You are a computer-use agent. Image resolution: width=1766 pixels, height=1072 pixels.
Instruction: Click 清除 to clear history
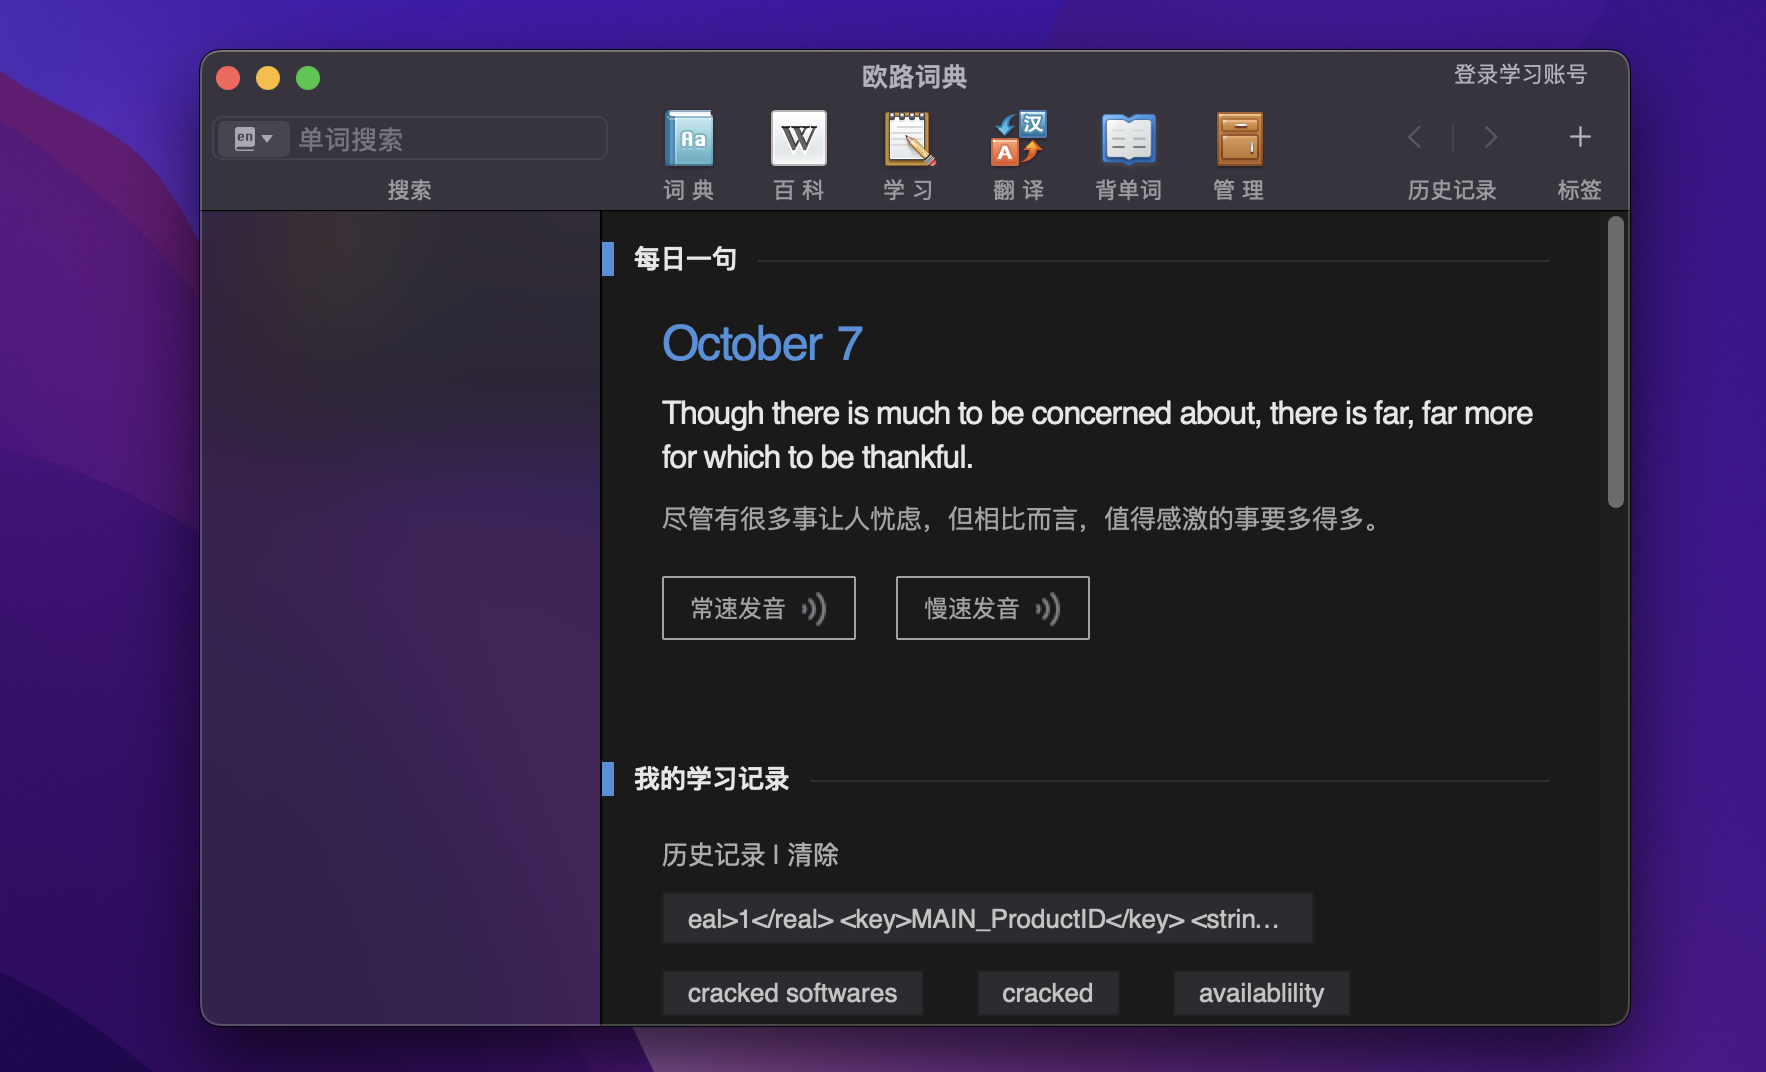pos(813,855)
